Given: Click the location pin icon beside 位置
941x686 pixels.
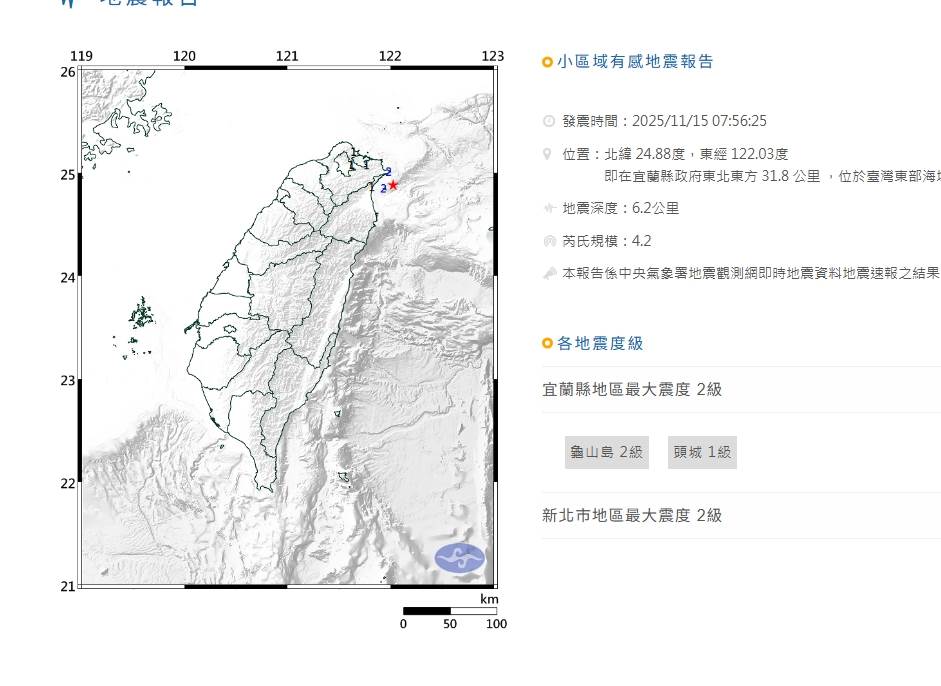Looking at the screenshot, I should click(x=548, y=154).
